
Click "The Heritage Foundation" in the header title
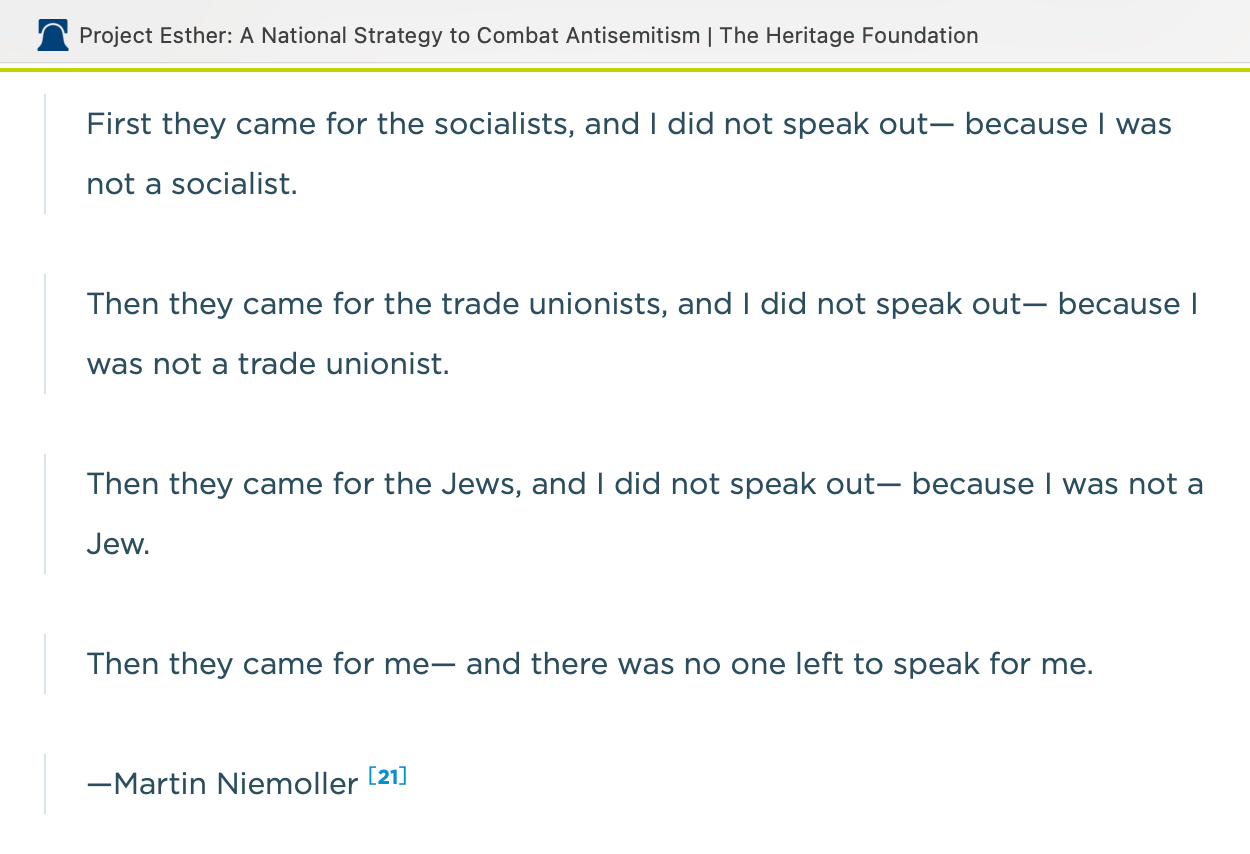click(848, 37)
